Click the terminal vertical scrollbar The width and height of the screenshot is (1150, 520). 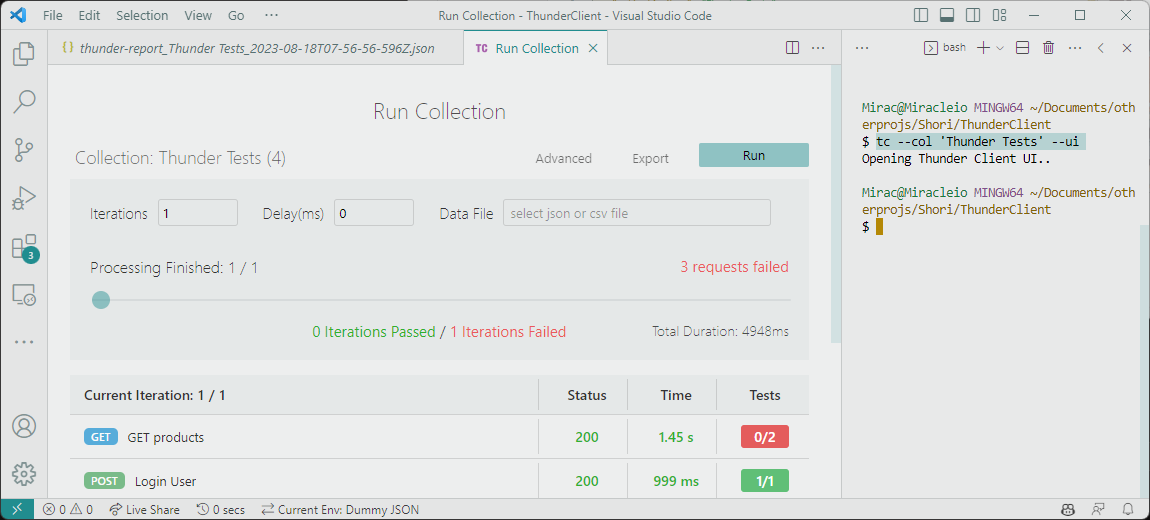click(1144, 359)
